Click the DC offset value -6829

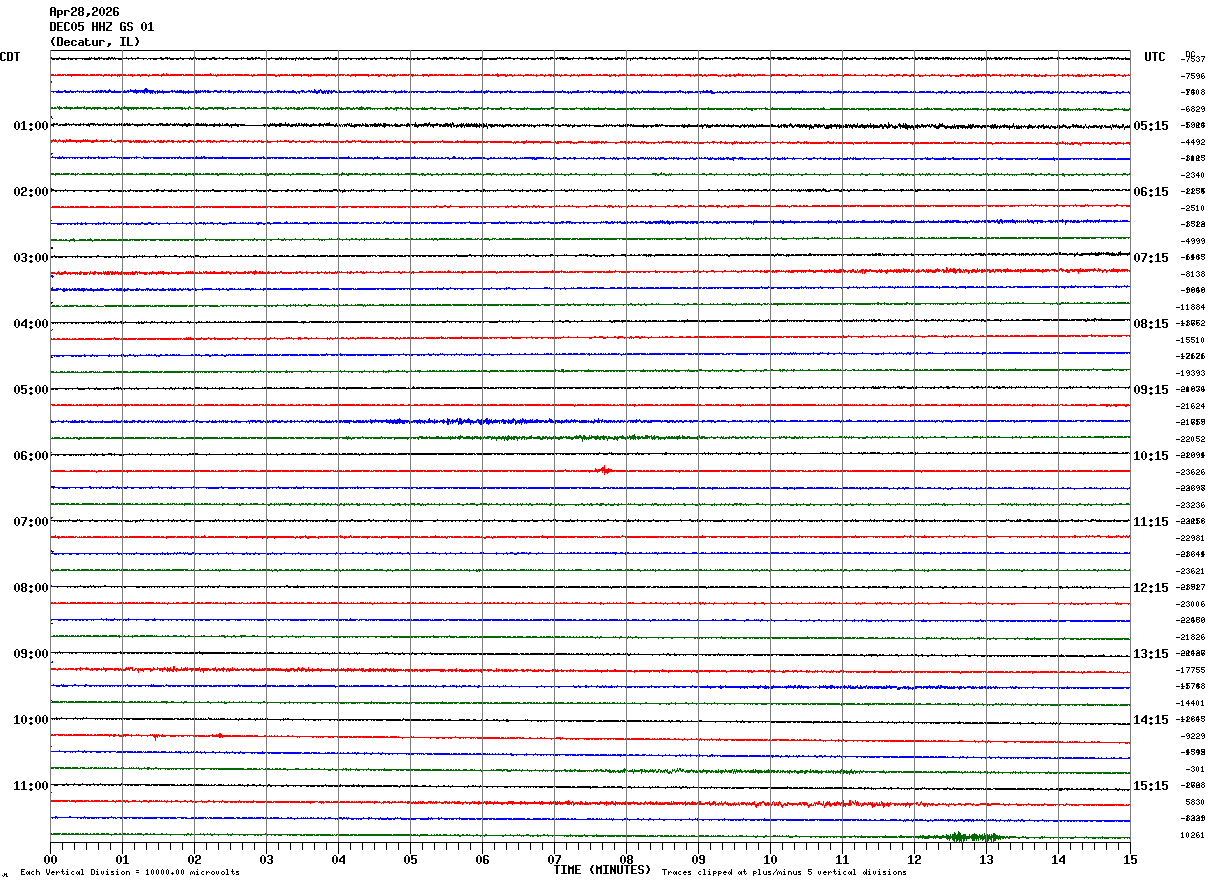pos(1193,109)
